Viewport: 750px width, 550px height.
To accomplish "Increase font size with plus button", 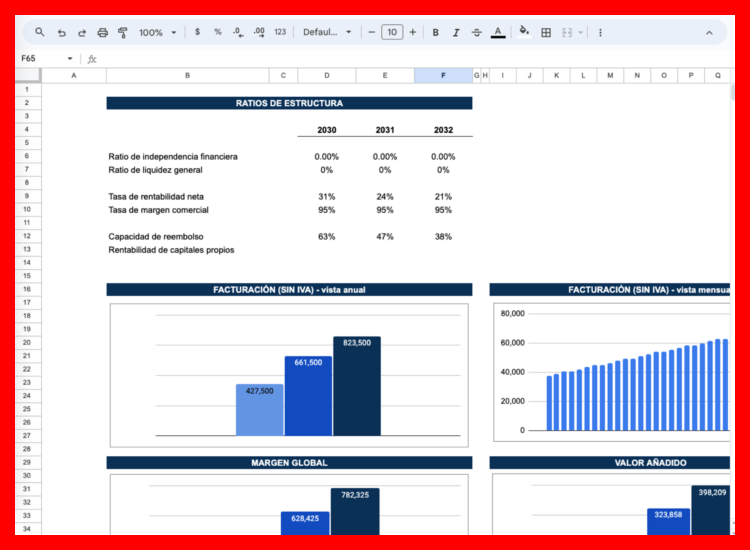I will 413,32.
